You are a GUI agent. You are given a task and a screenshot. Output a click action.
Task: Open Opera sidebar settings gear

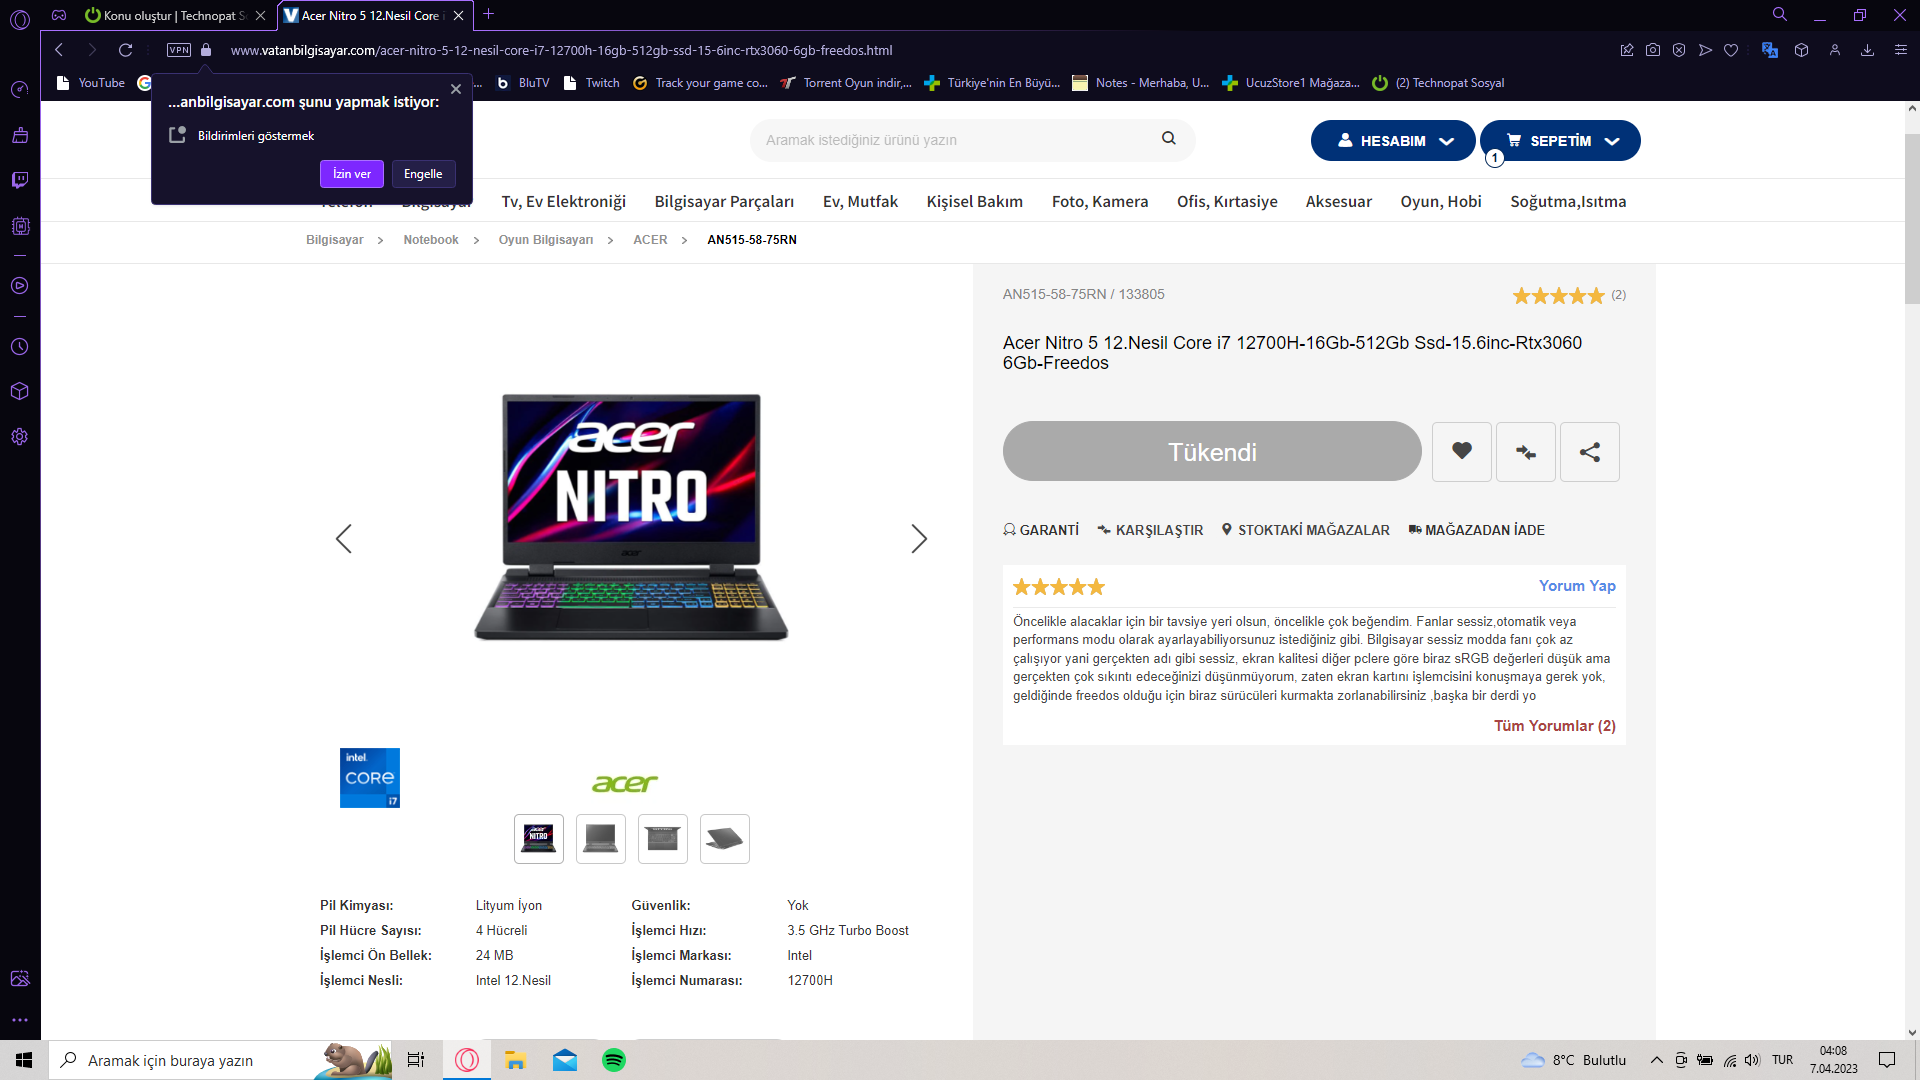pos(19,437)
